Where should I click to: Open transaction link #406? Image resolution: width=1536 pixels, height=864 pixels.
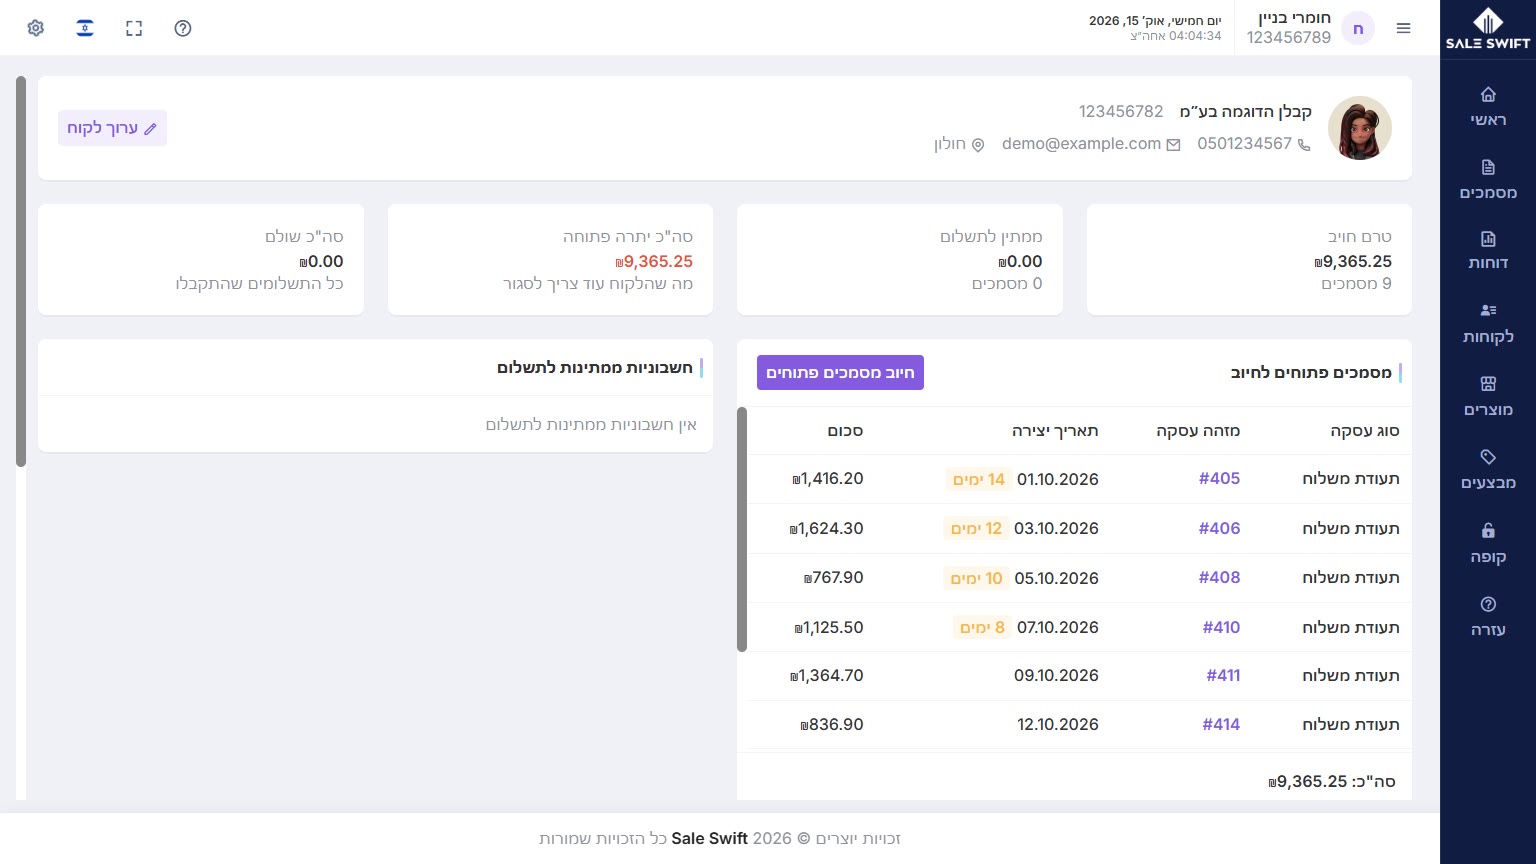point(1219,528)
